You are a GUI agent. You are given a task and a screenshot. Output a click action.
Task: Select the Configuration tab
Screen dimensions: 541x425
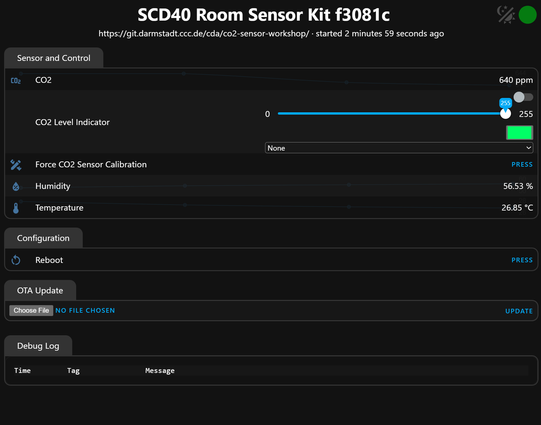(x=43, y=238)
